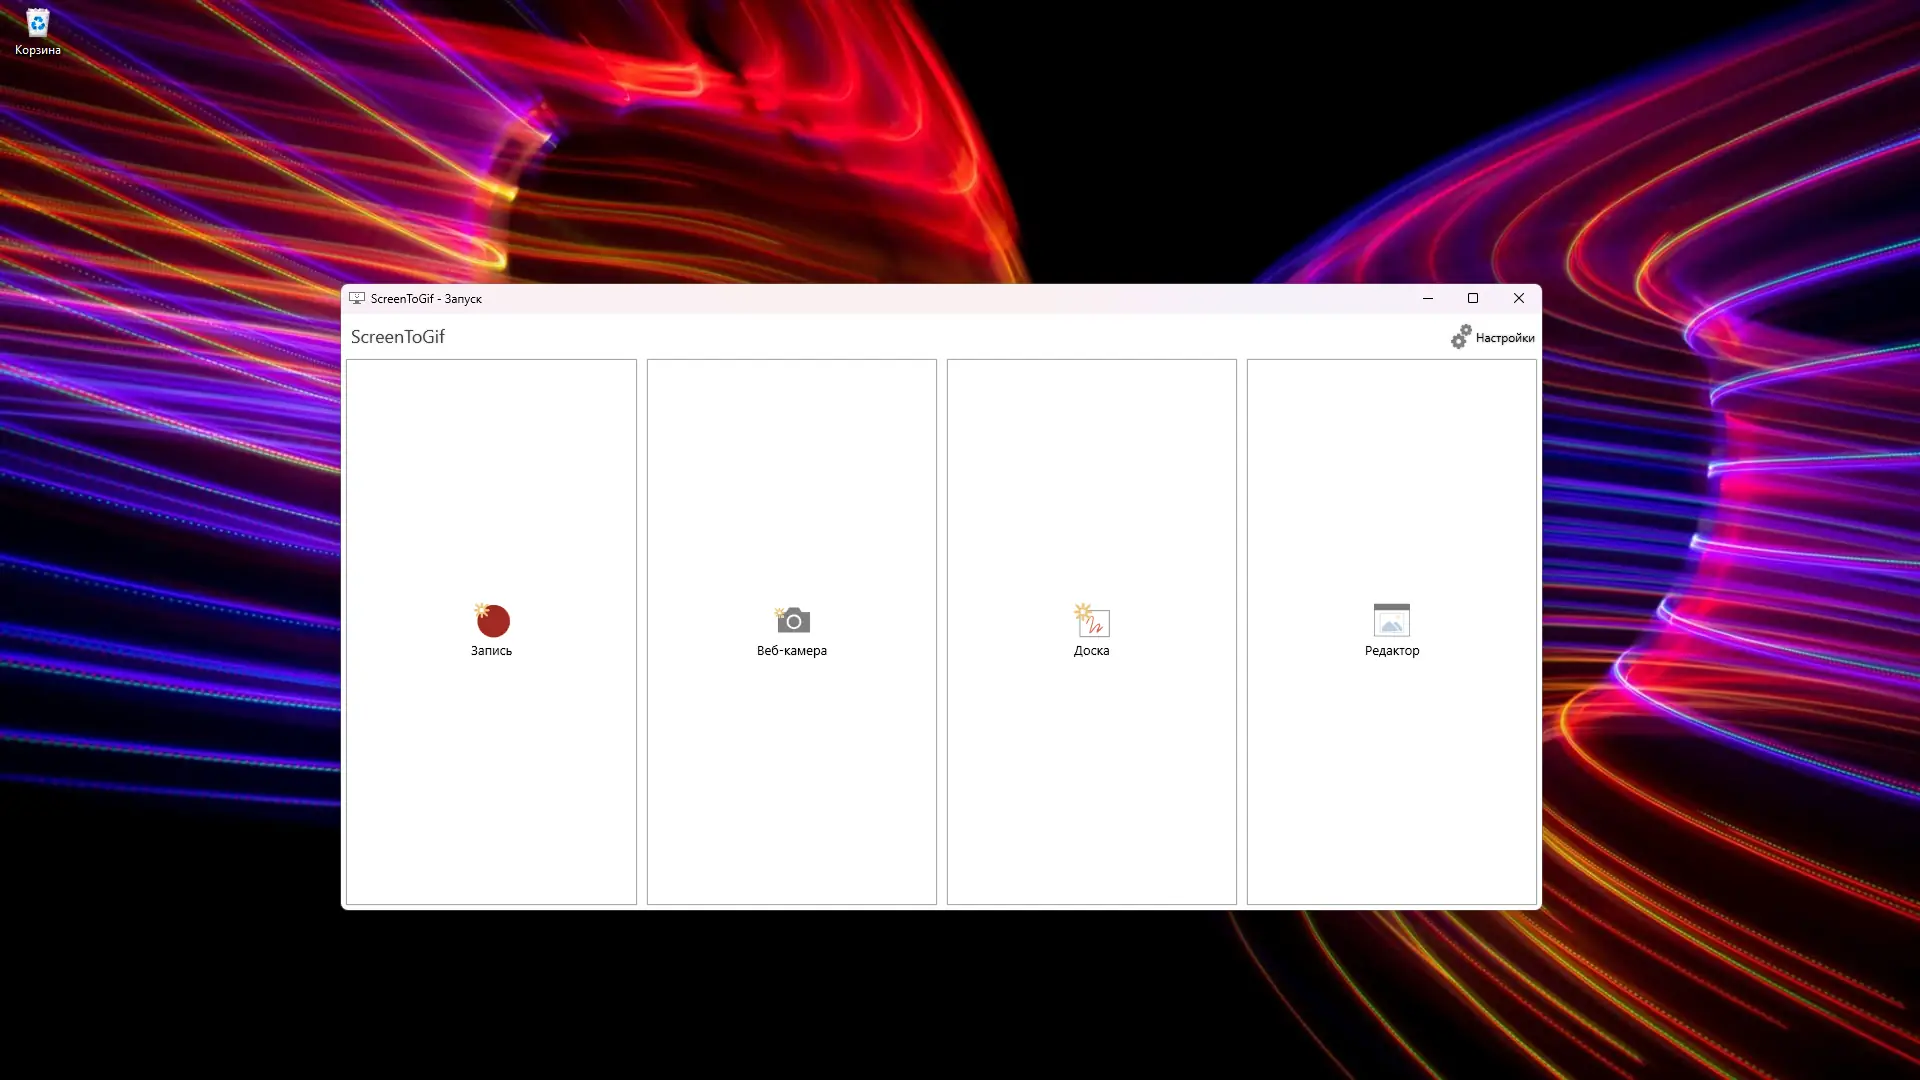Image resolution: width=1920 pixels, height=1080 pixels.
Task: Click the Доска text label
Action: click(x=1091, y=651)
